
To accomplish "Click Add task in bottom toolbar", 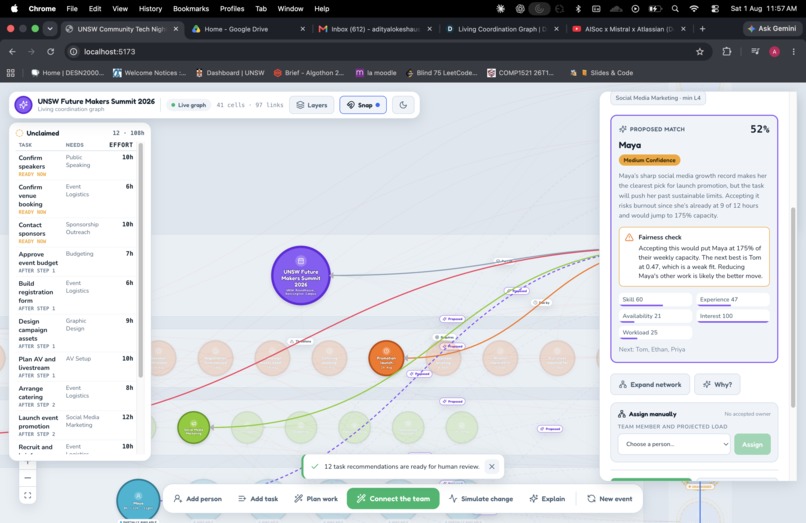I will pyautogui.click(x=258, y=498).
